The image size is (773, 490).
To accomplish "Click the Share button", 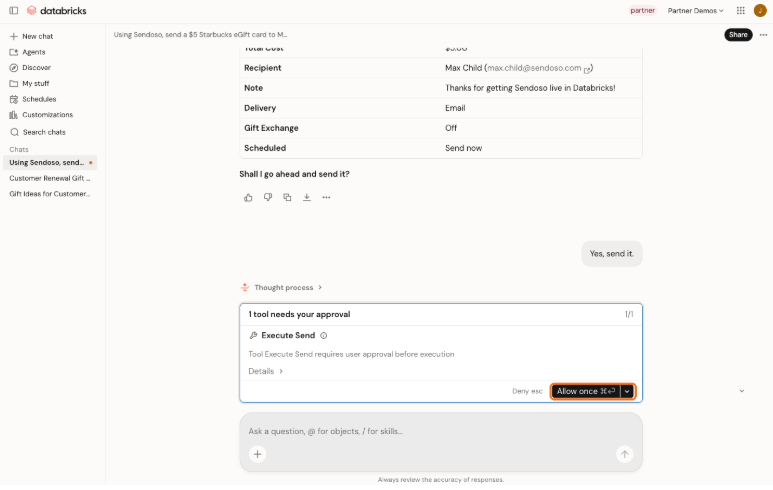I will click(738, 35).
